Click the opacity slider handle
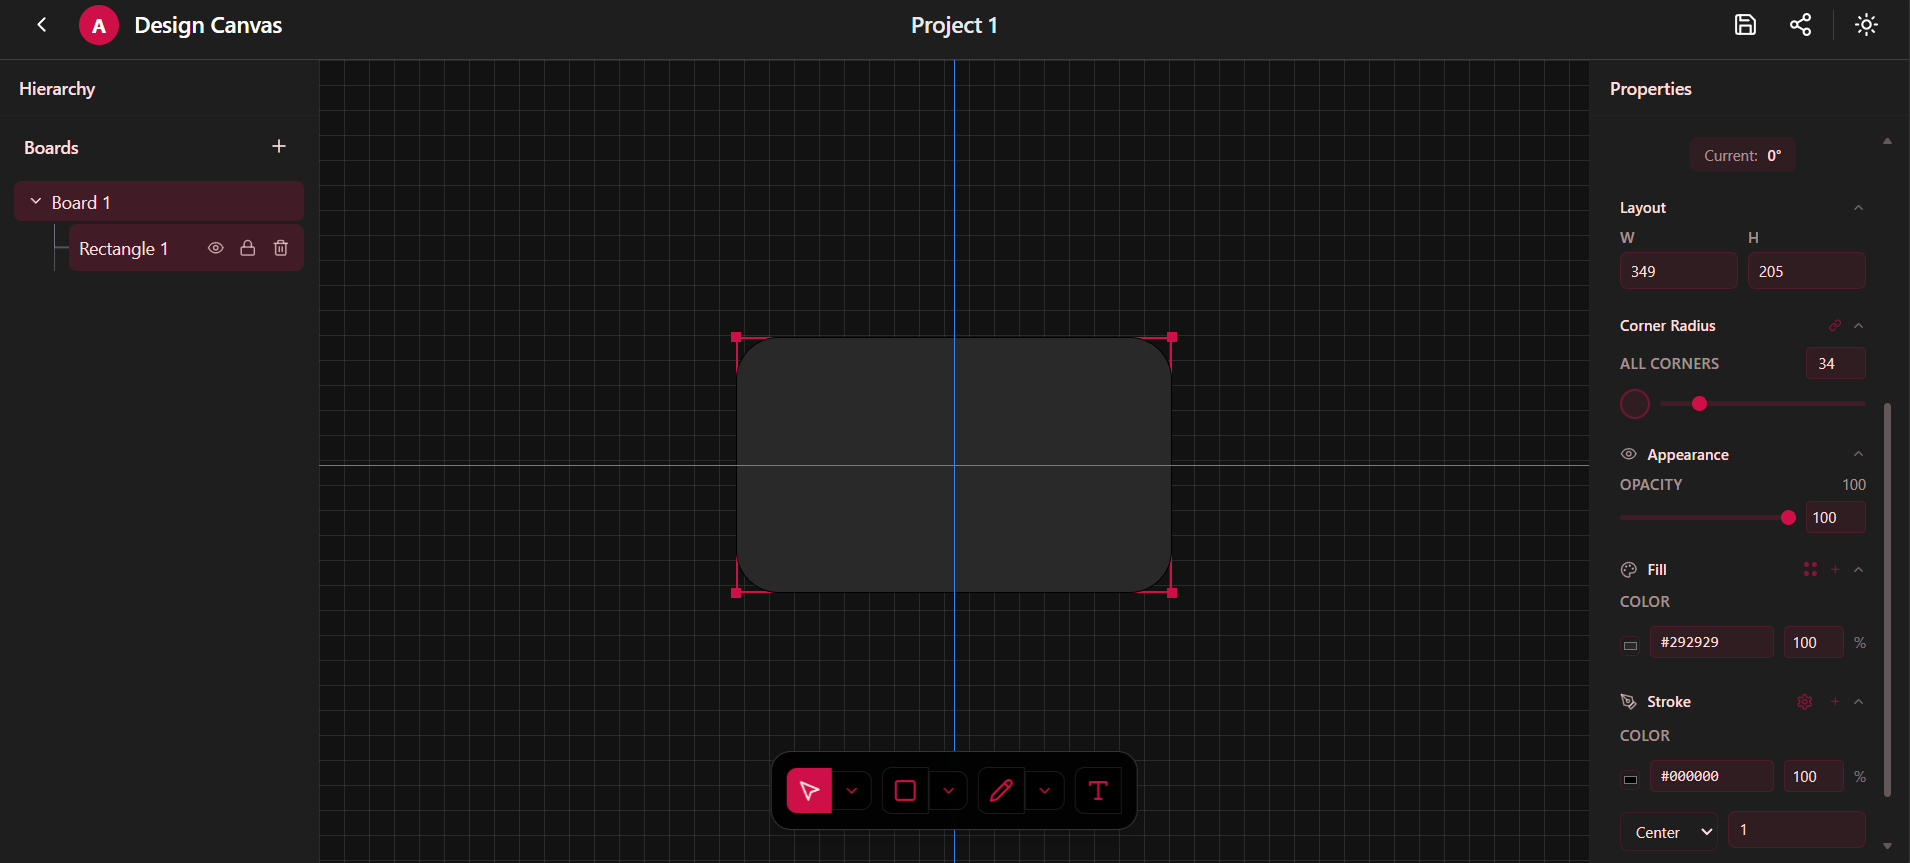Viewport: 1910px width, 863px height. (1788, 518)
